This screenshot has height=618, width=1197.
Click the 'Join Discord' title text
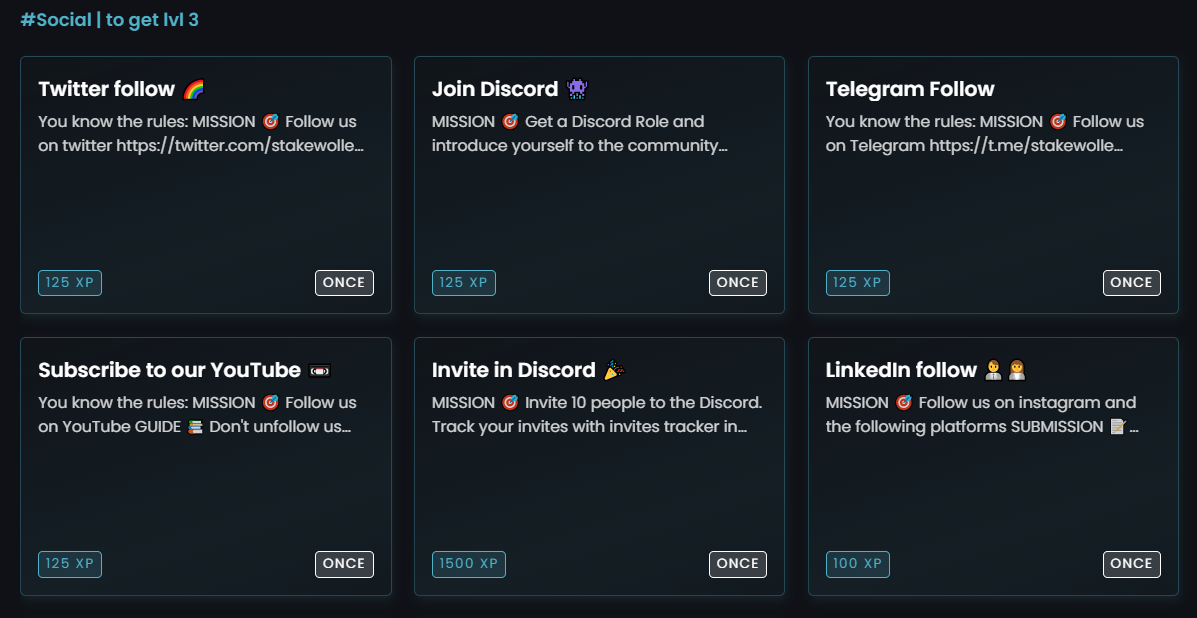495,89
